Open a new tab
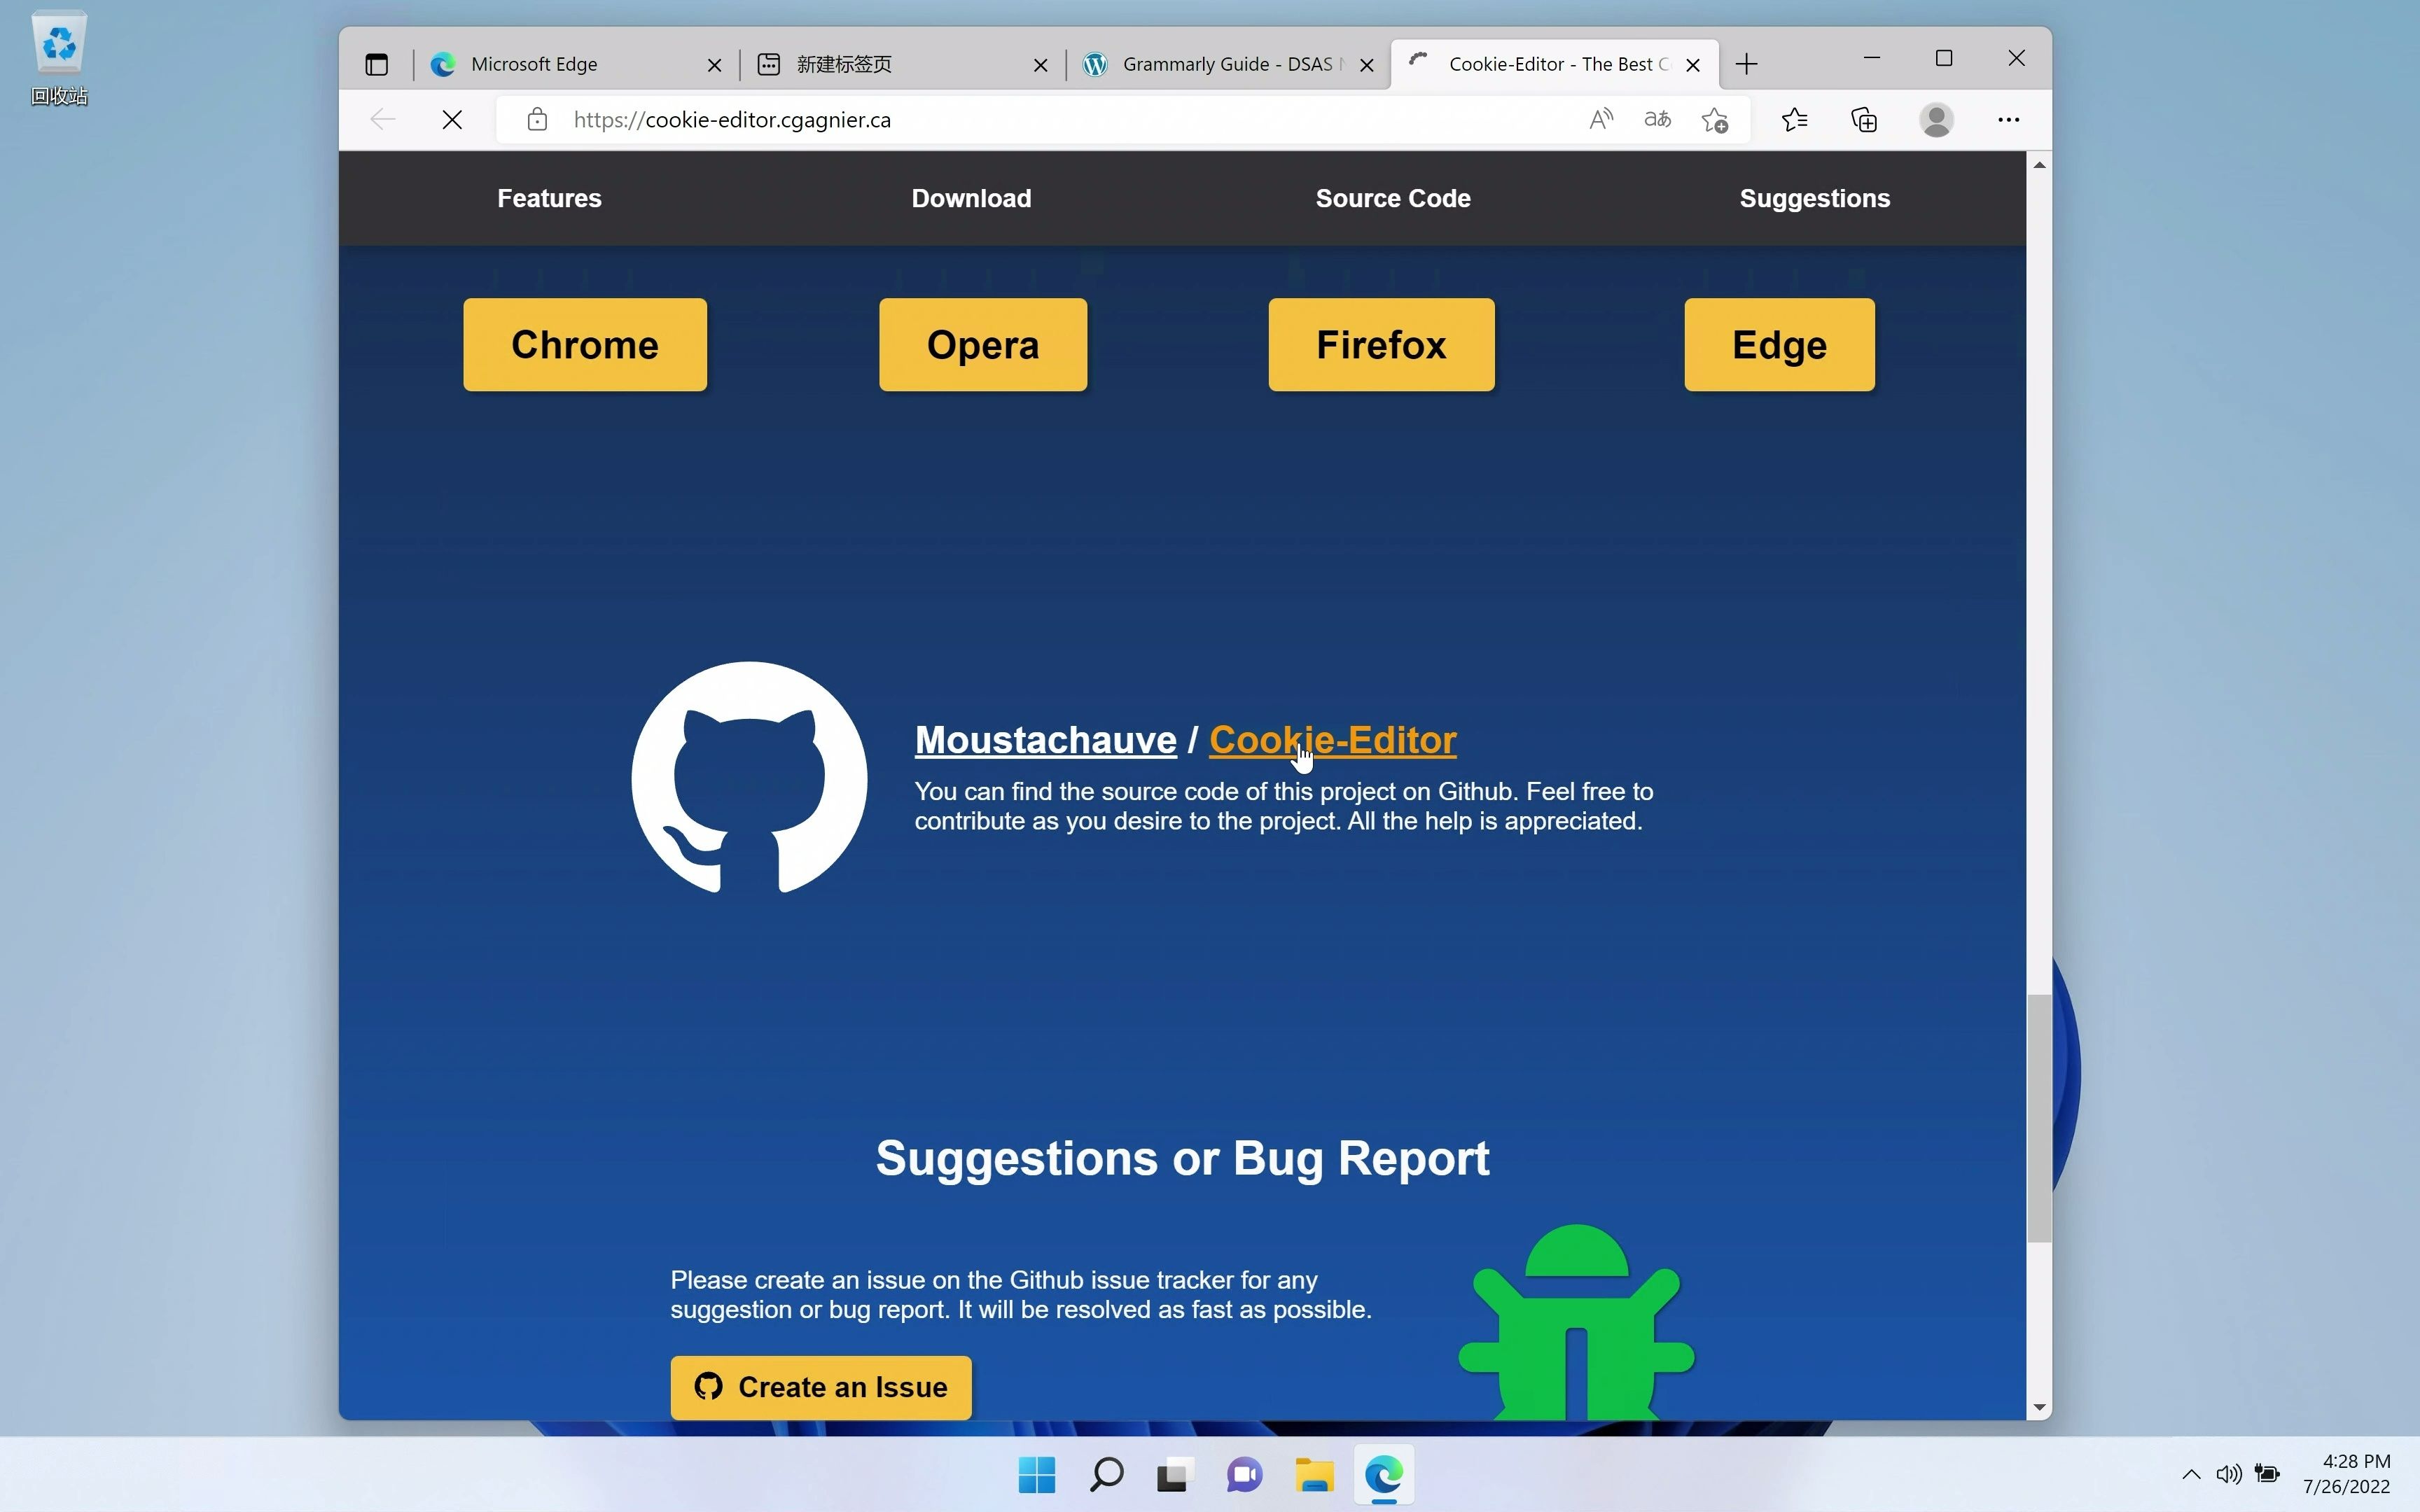The width and height of the screenshot is (2420, 1512). click(1746, 65)
